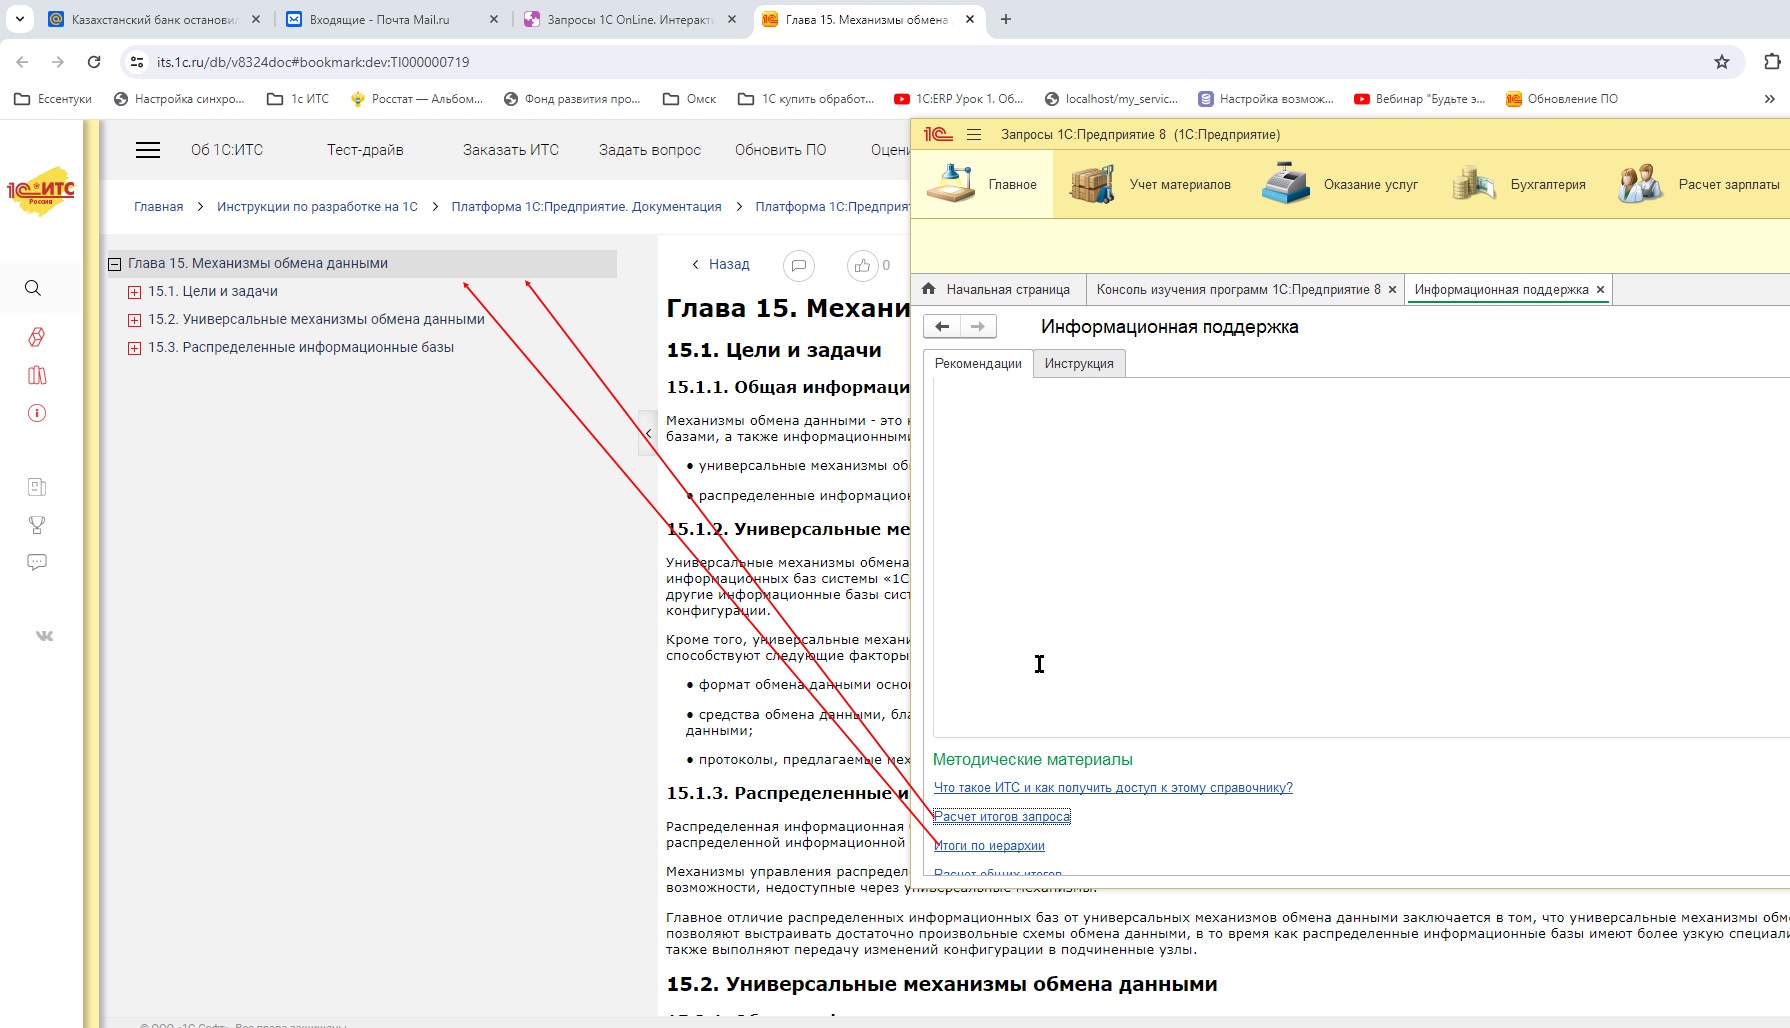Open the VK social link icon

click(x=44, y=636)
